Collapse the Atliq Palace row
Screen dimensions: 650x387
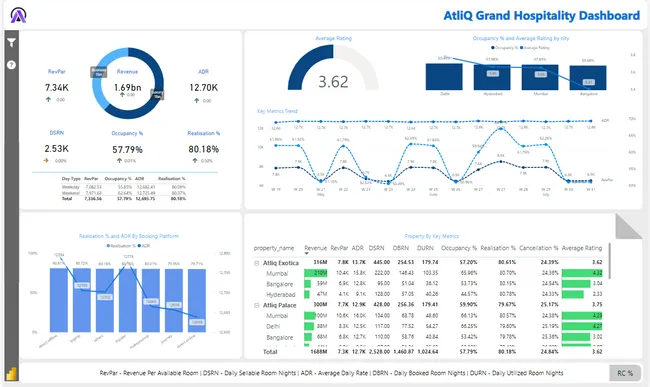(x=257, y=305)
